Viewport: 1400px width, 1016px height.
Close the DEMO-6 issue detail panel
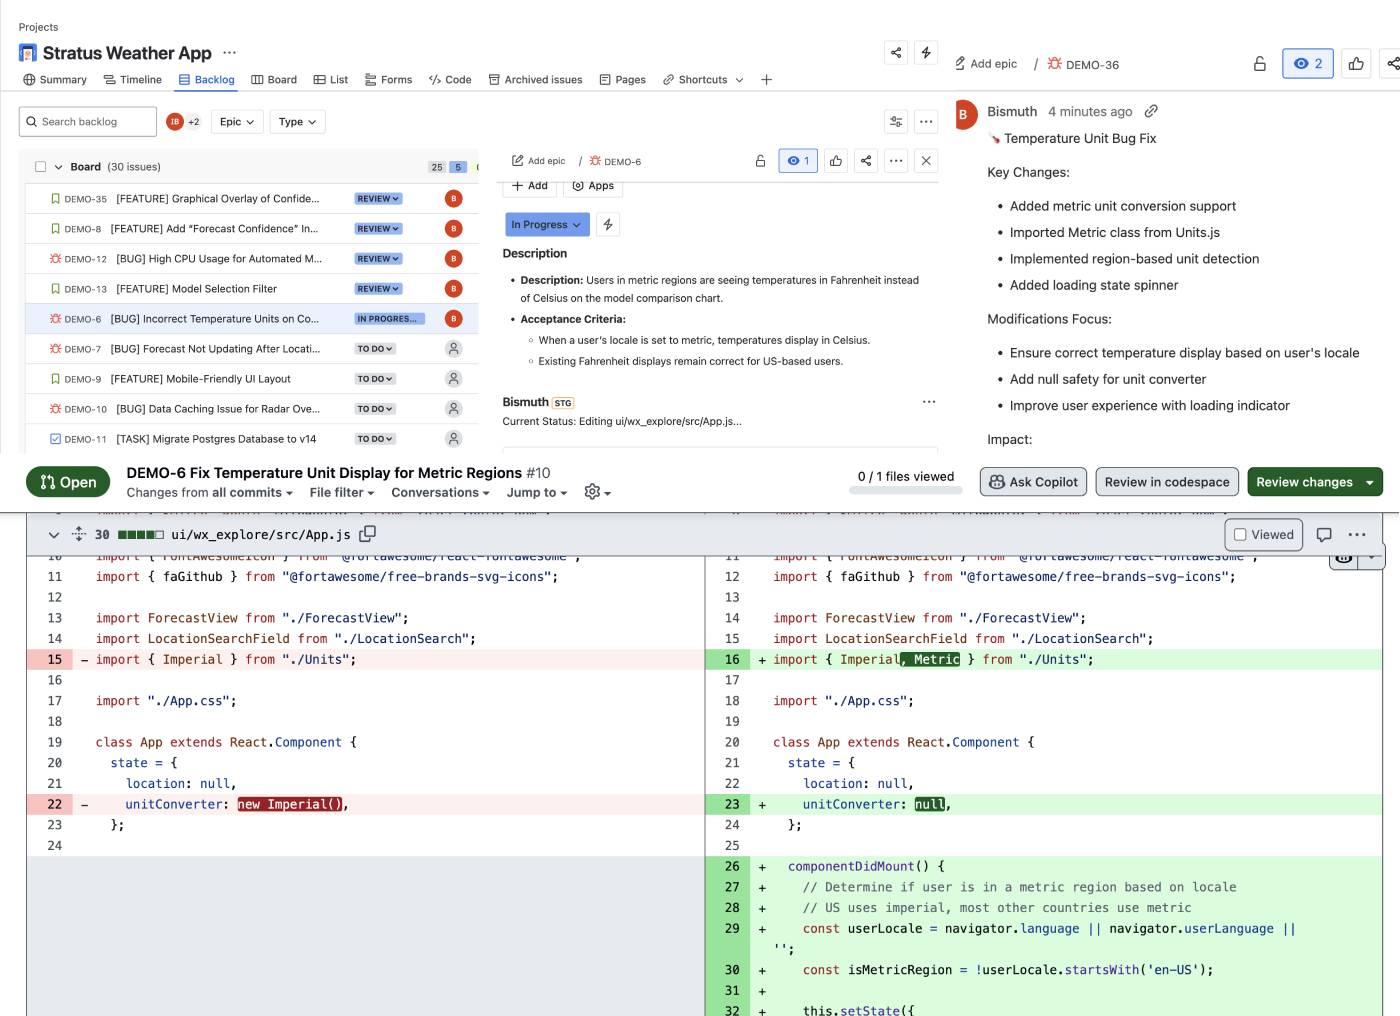coord(926,161)
